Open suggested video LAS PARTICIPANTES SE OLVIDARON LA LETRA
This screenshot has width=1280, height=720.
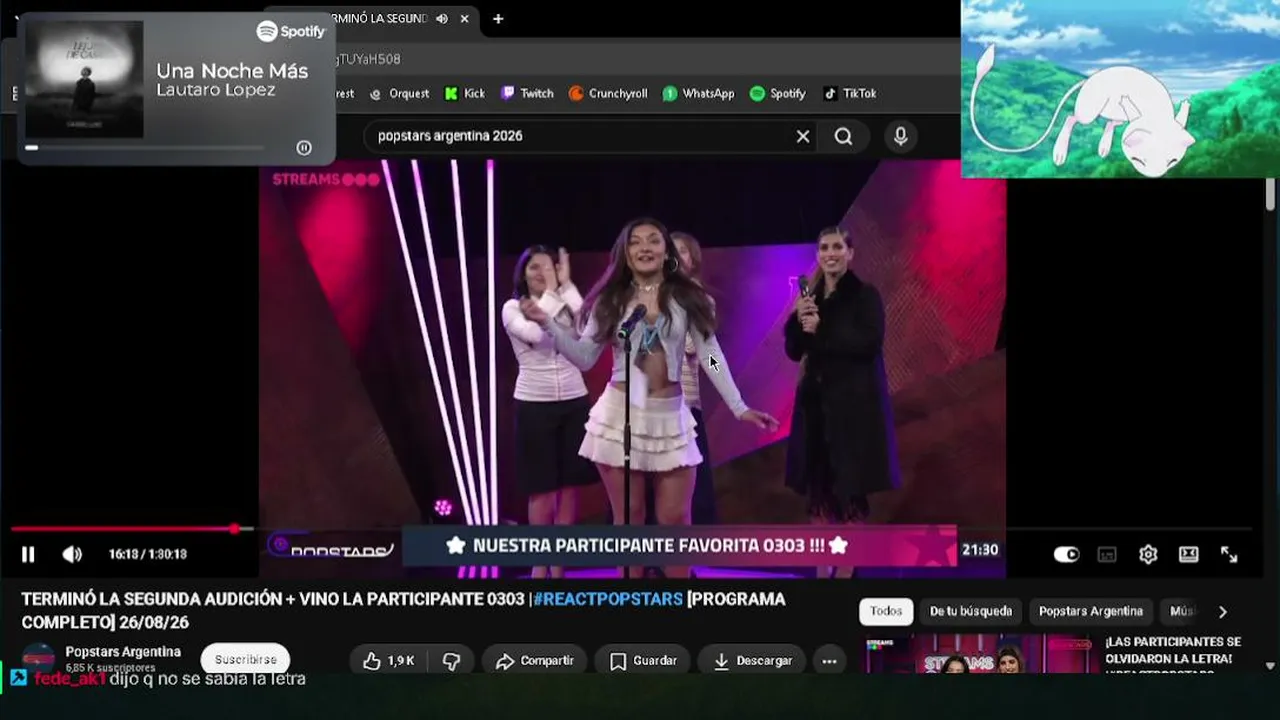point(1173,650)
